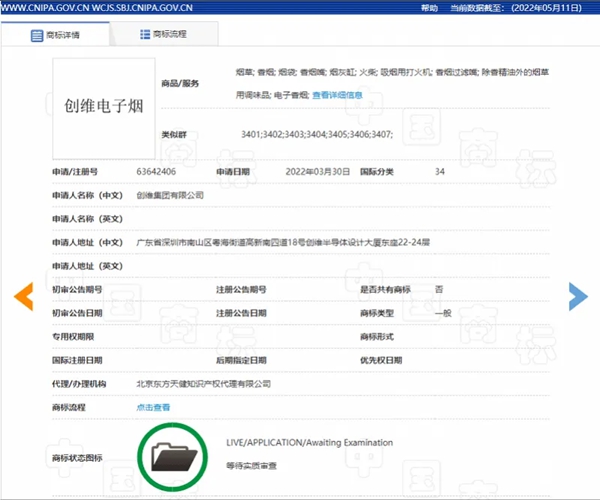
Task: Click the 等待实质审查 status text
Action: tap(251, 465)
